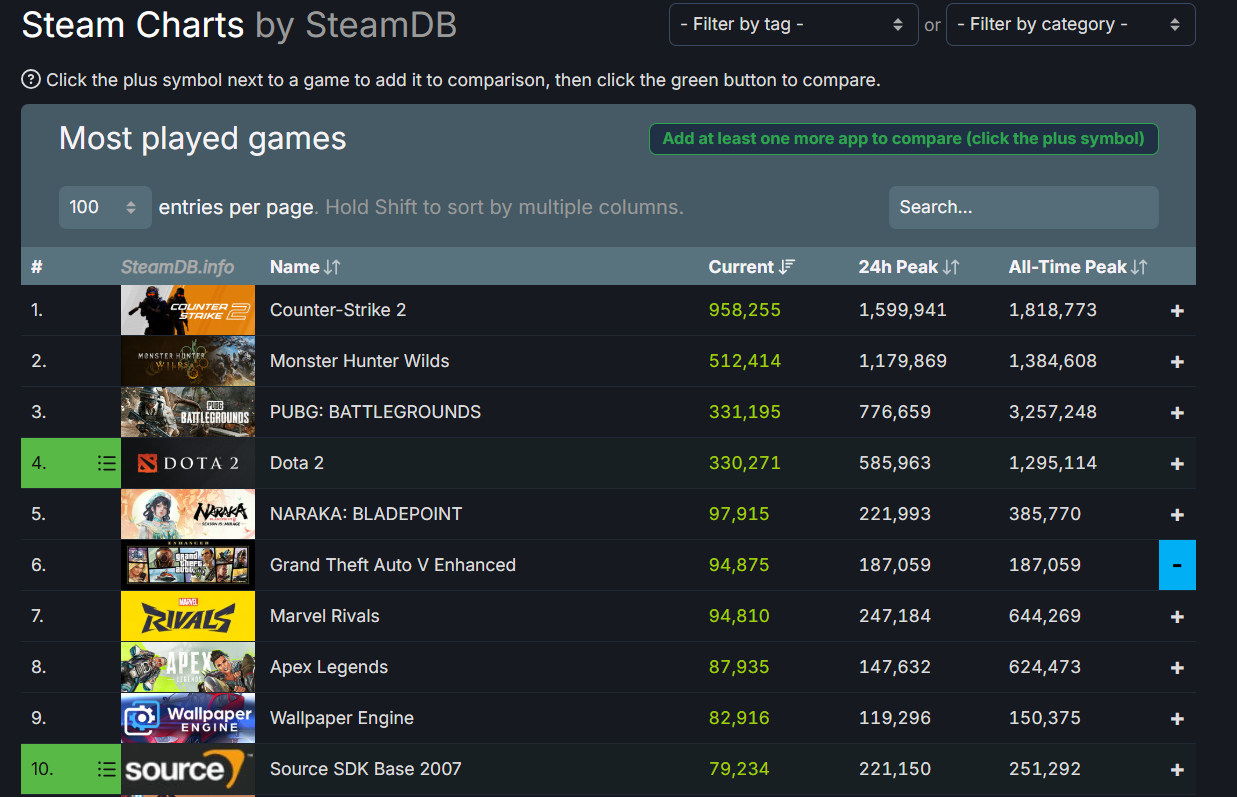Toggle comparison plus for Wallpaper Engine

(x=1177, y=719)
